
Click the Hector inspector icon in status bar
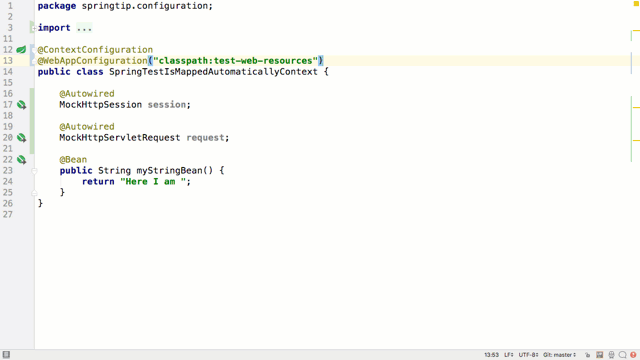(611, 355)
